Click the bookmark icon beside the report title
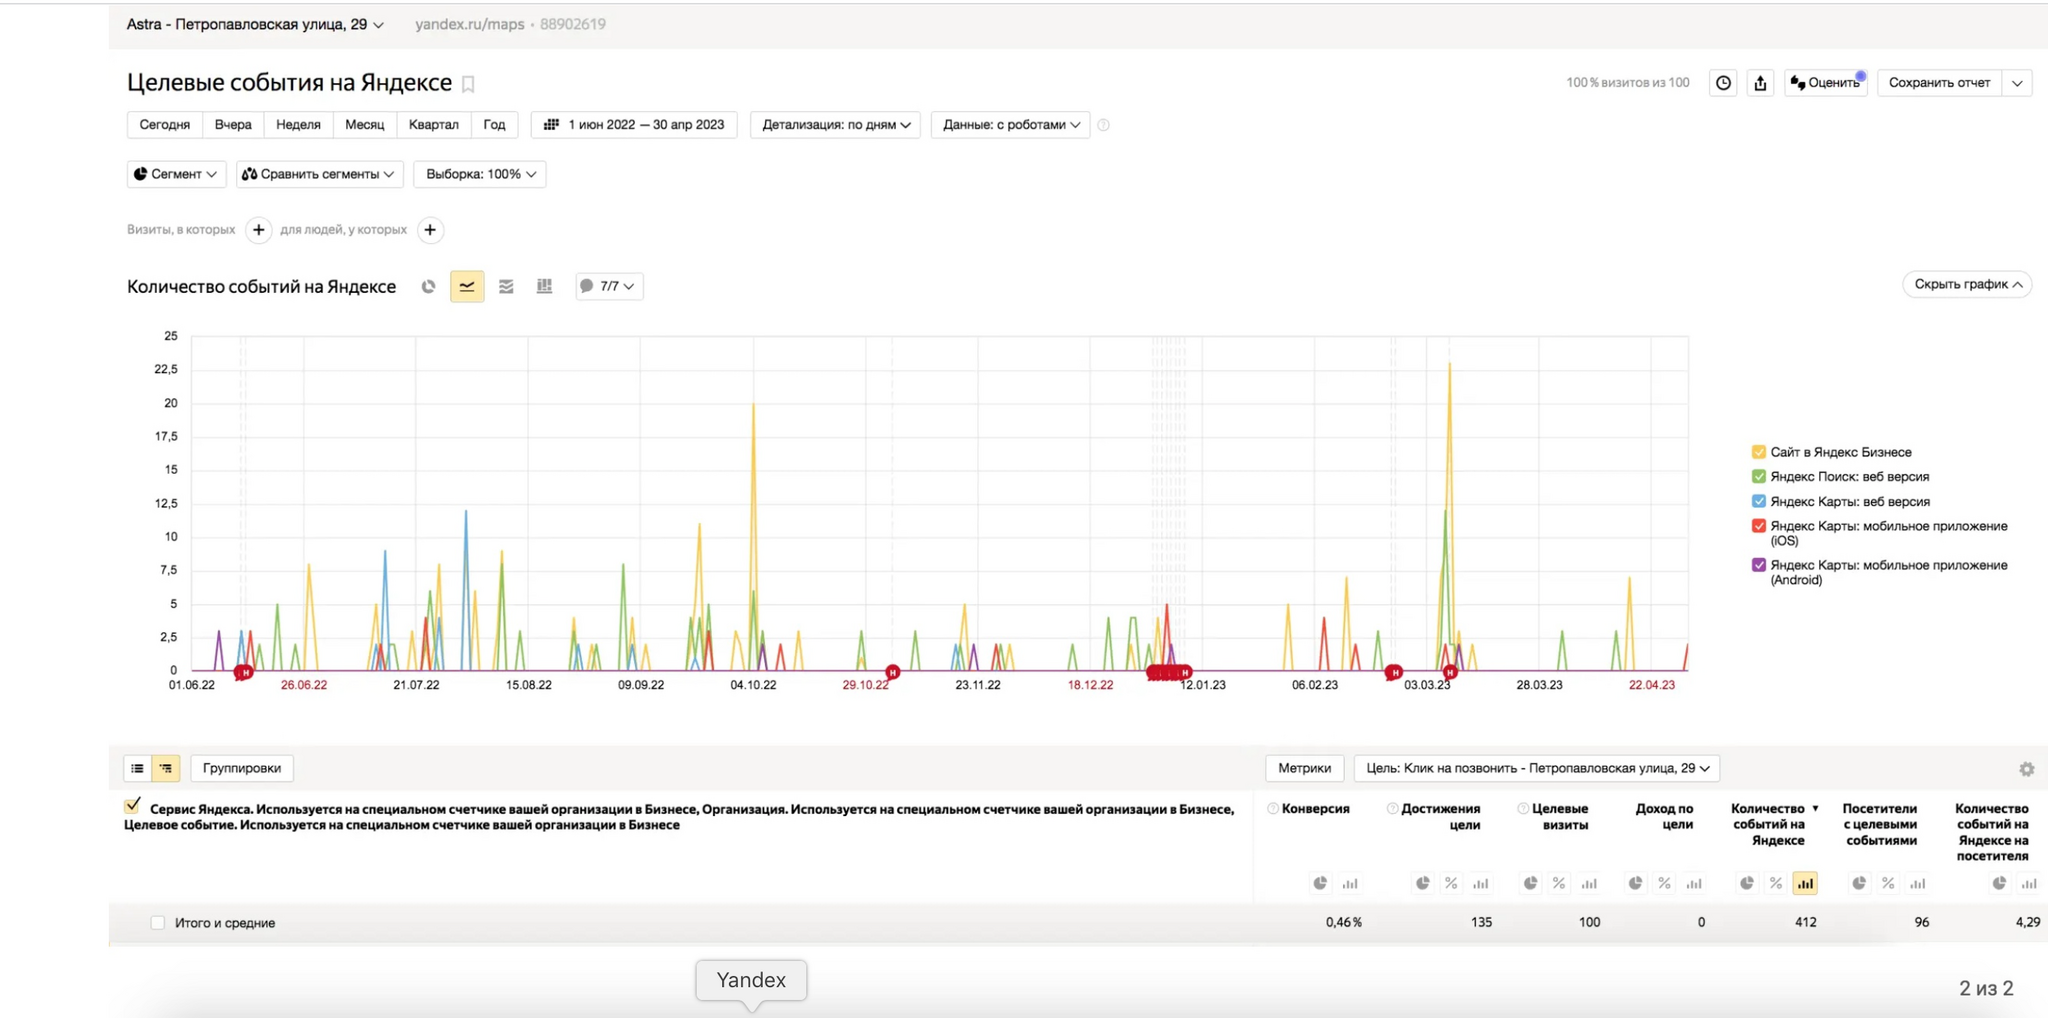The image size is (2048, 1018). click(468, 84)
